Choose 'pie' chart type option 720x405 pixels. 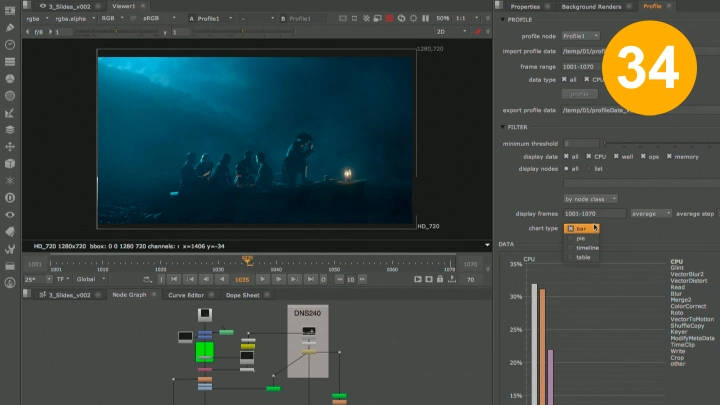pyautogui.click(x=581, y=238)
